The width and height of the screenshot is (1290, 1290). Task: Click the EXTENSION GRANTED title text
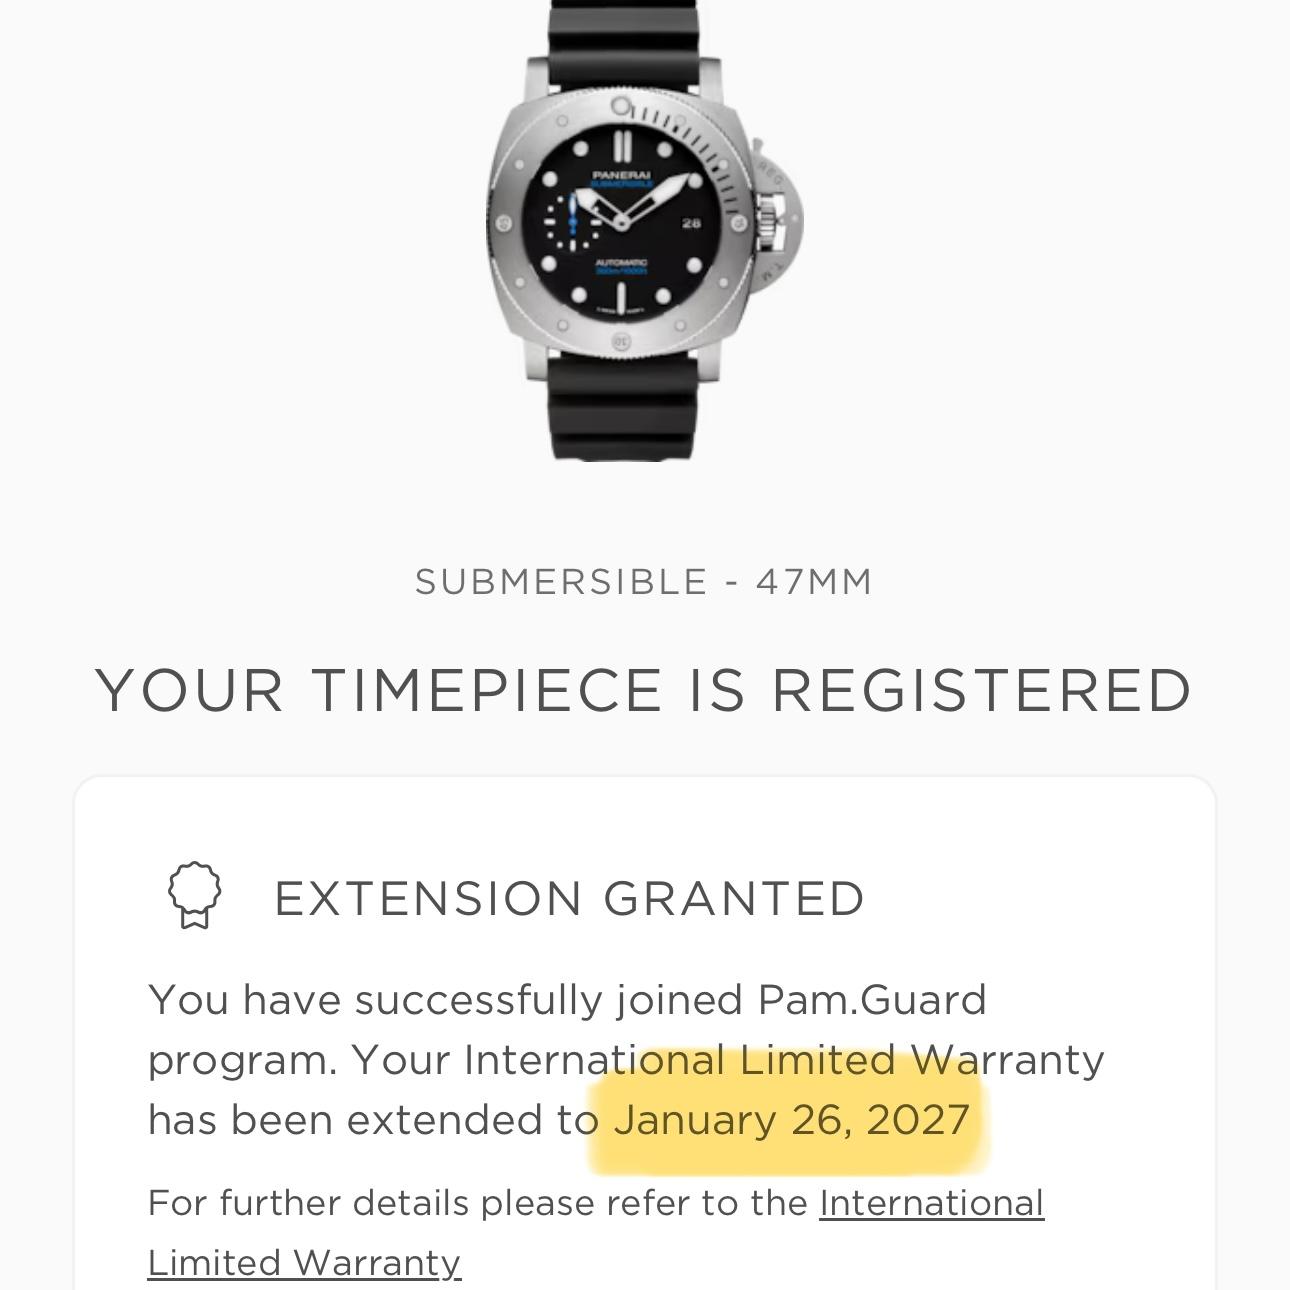coord(570,898)
